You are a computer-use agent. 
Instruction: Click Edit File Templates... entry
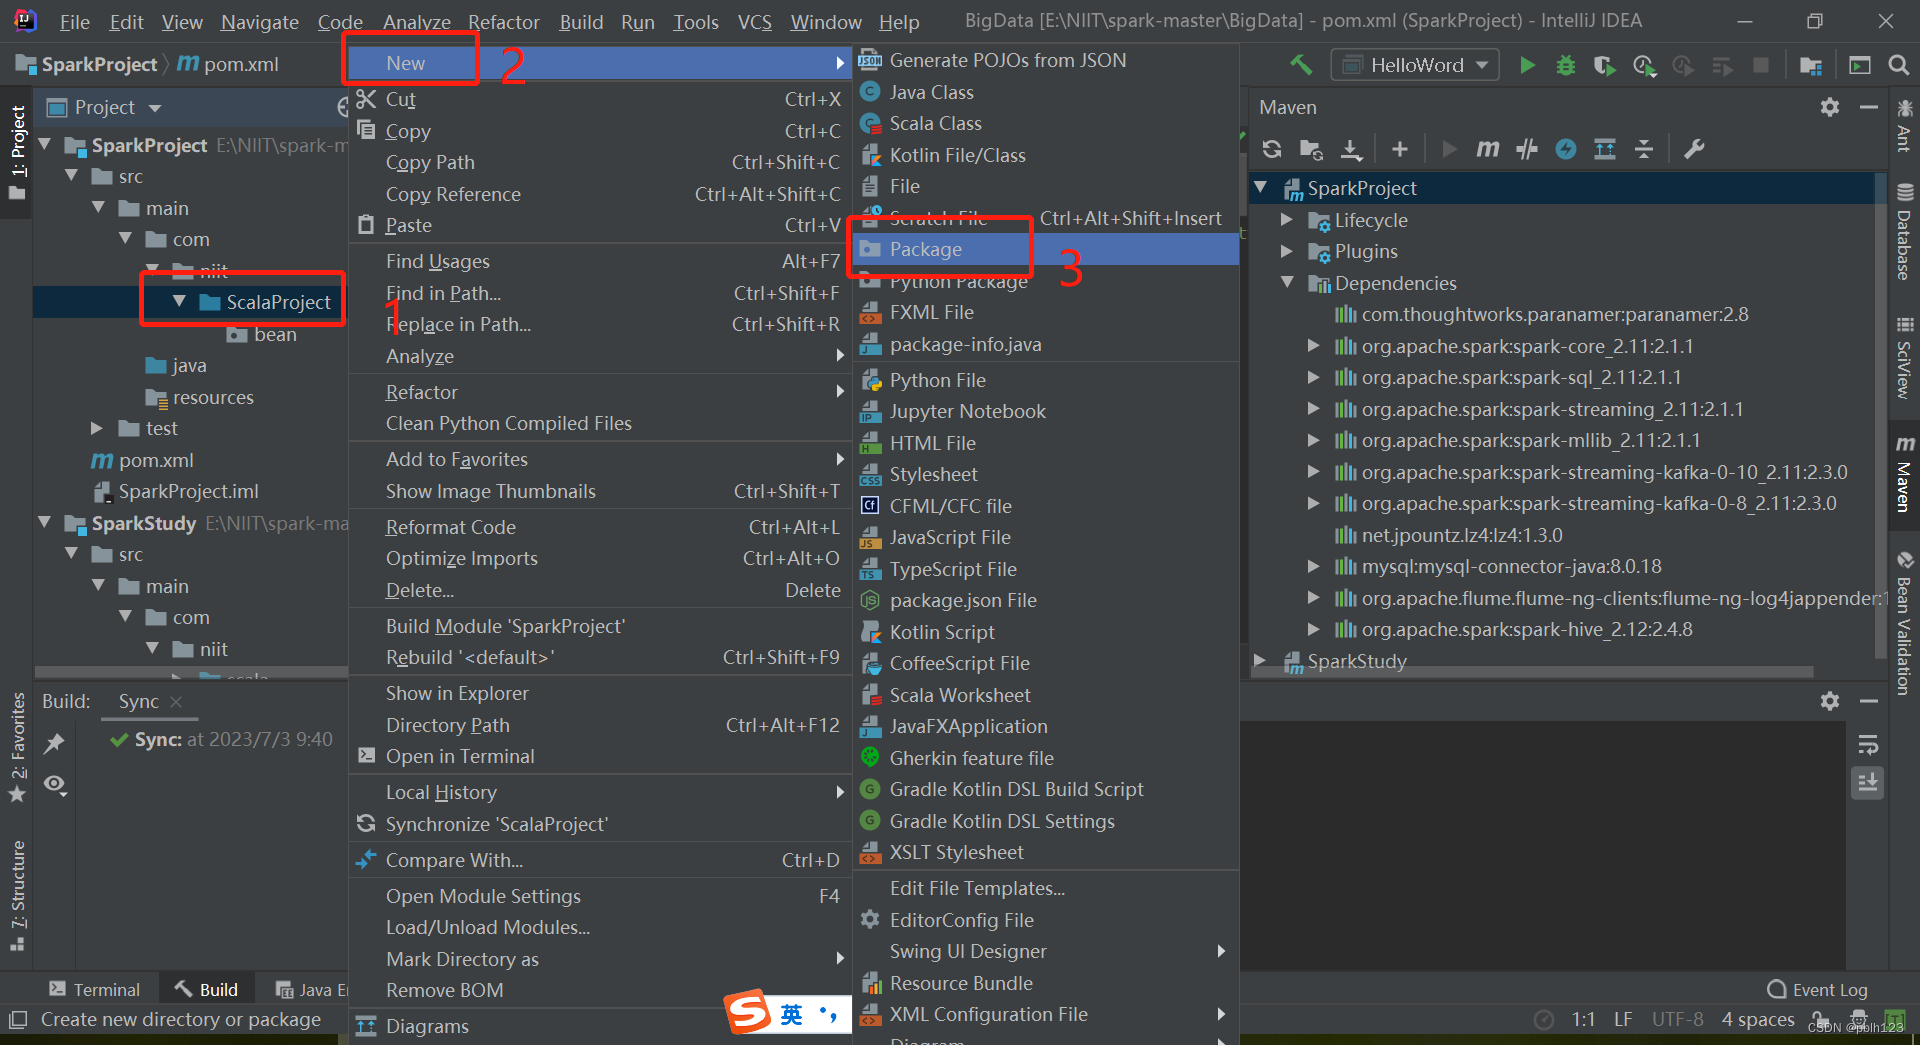(x=1046, y=888)
